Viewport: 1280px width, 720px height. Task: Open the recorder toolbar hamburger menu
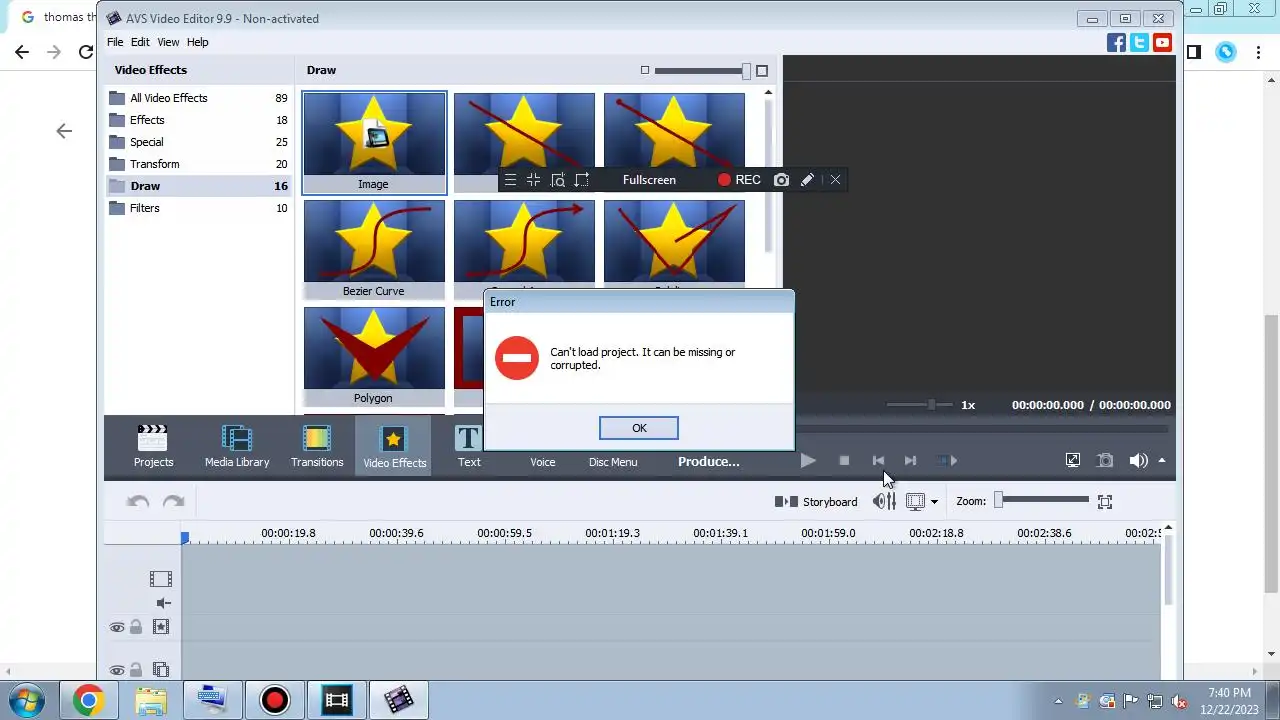(510, 180)
